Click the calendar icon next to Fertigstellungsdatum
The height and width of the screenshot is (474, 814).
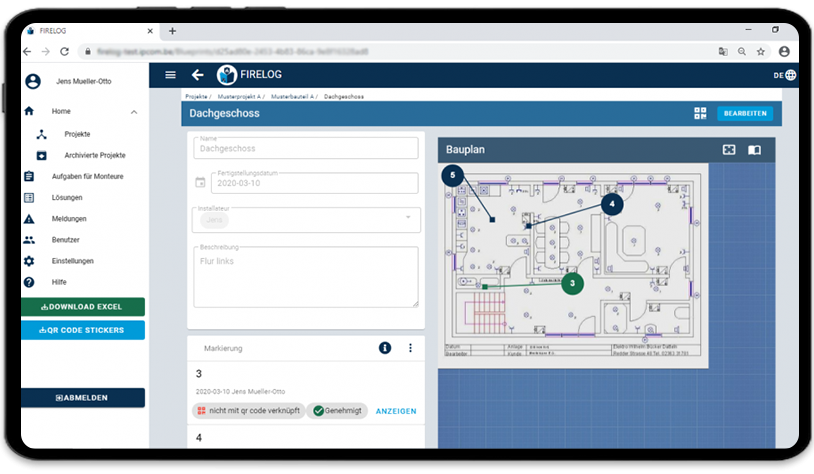200,183
